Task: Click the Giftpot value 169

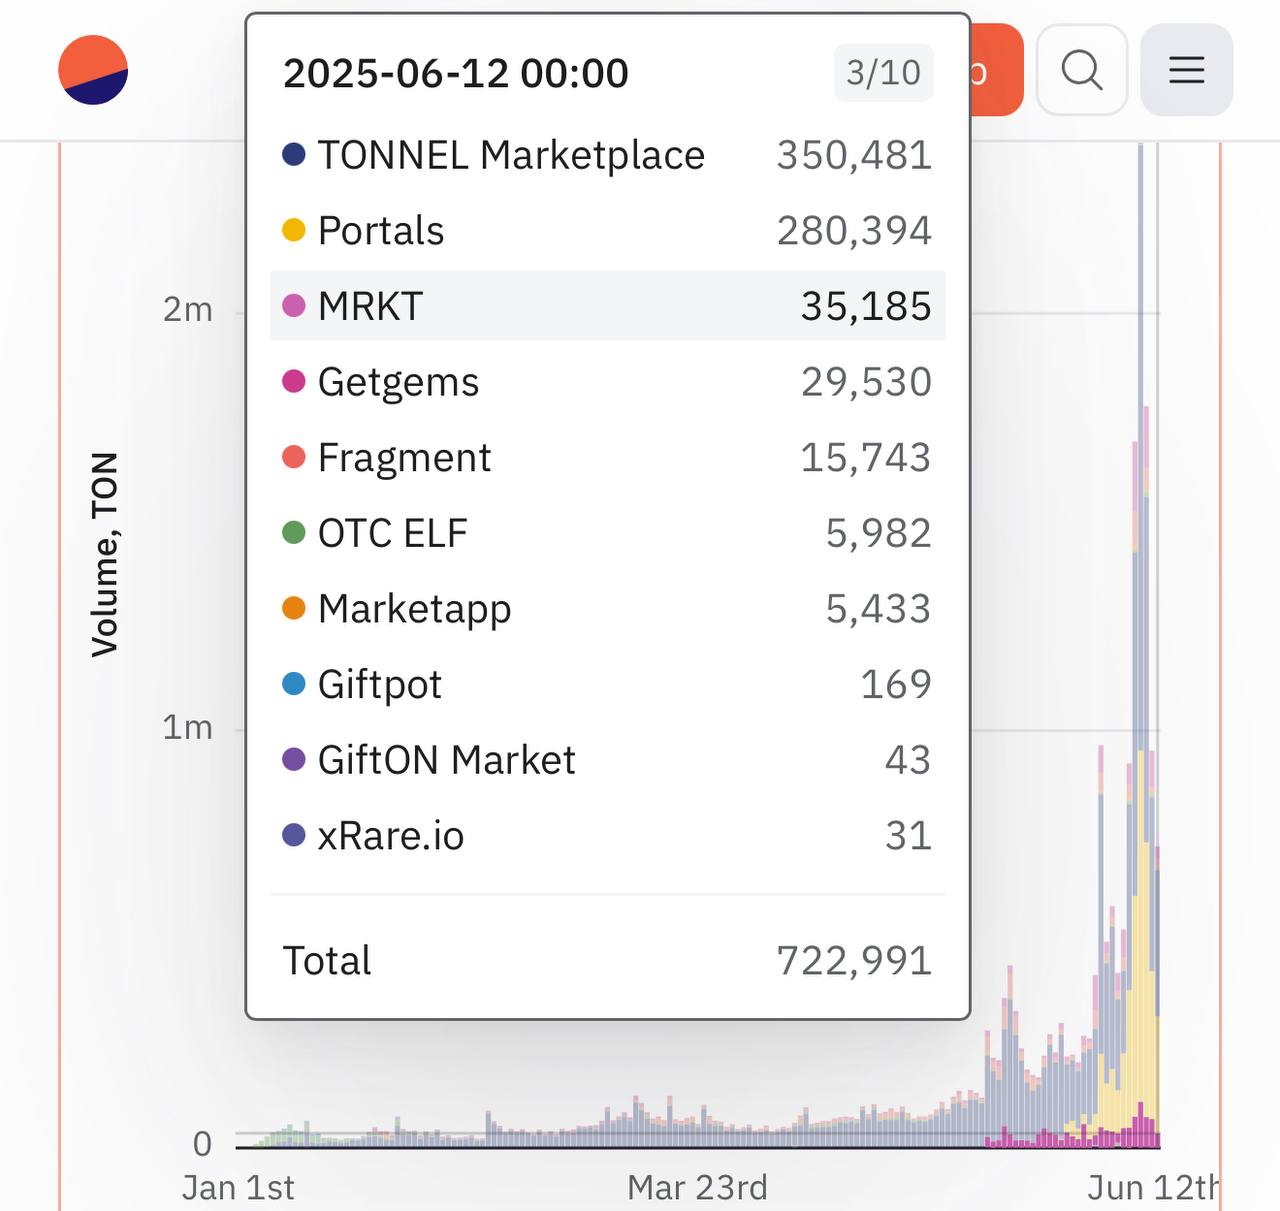Action: click(896, 685)
